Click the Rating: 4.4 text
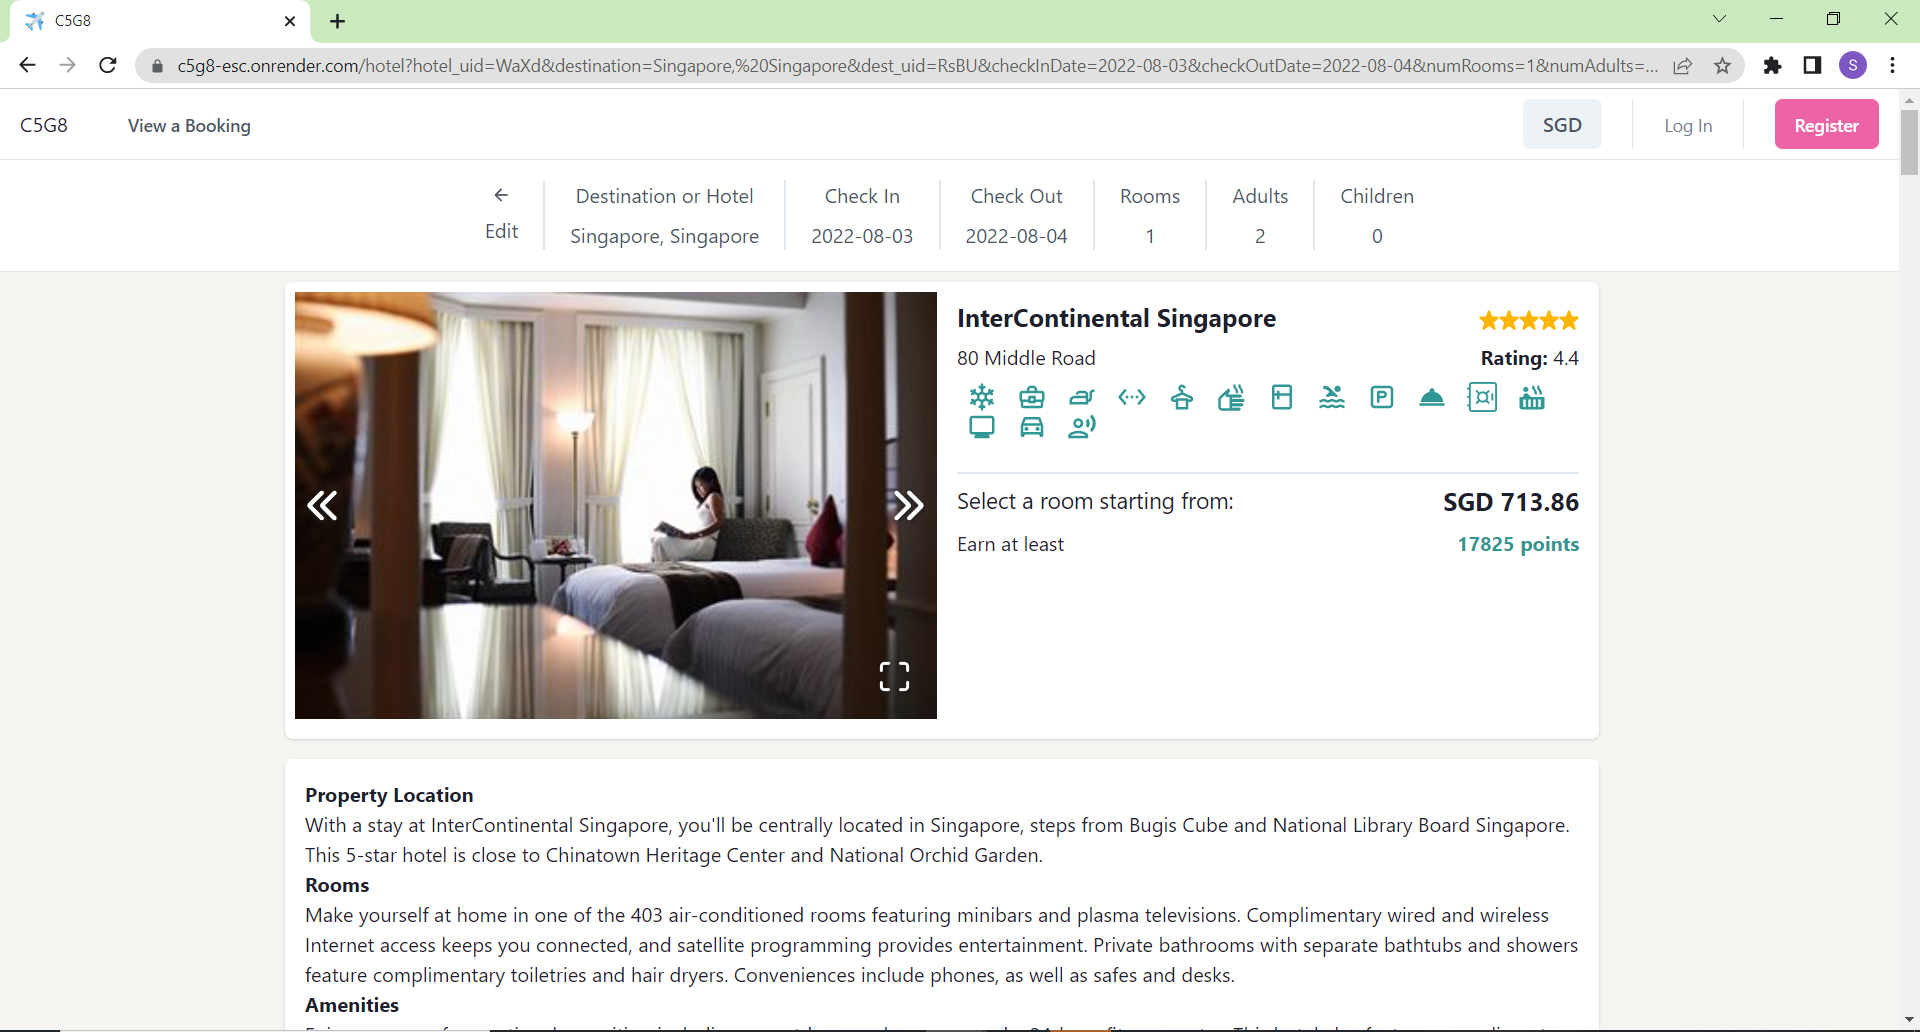 [x=1529, y=358]
